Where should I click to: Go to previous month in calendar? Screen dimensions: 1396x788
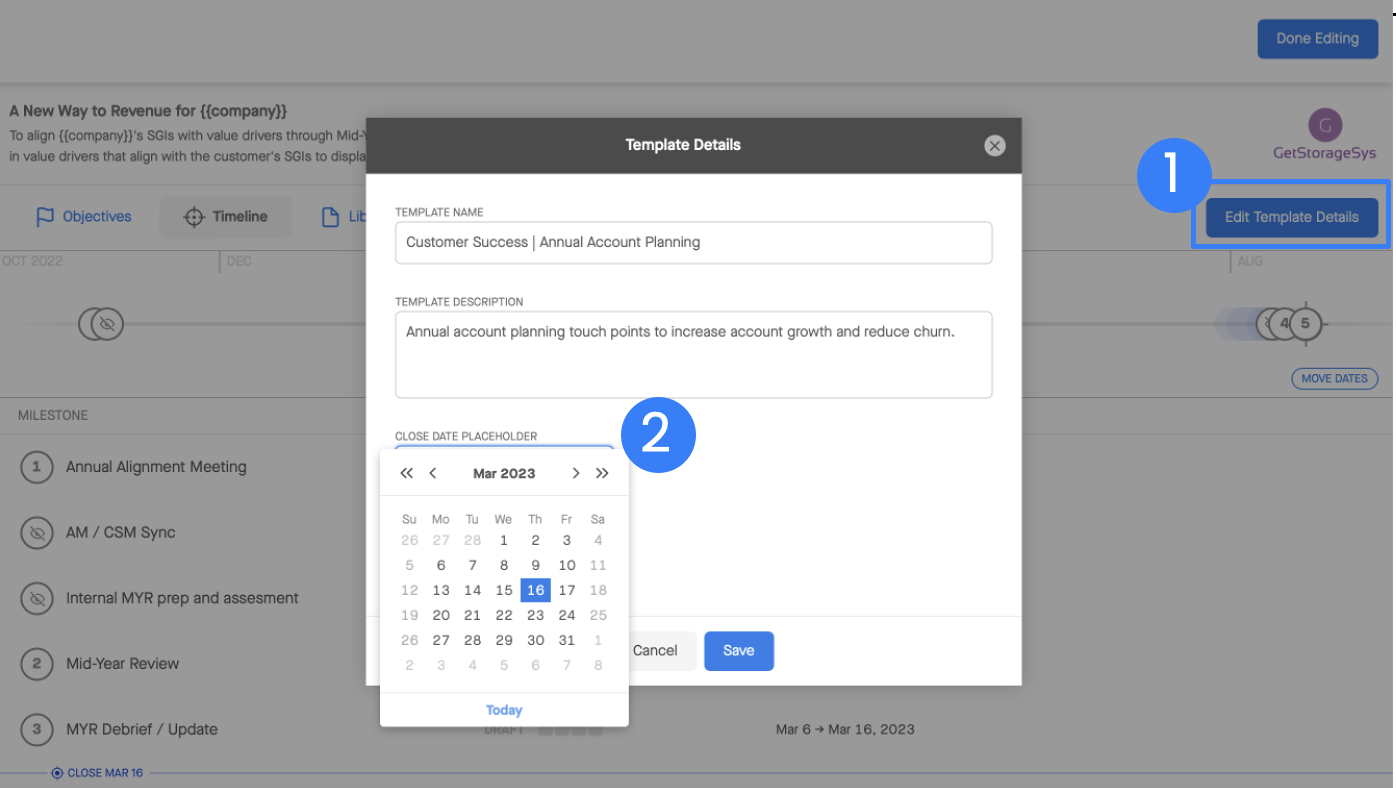(432, 474)
